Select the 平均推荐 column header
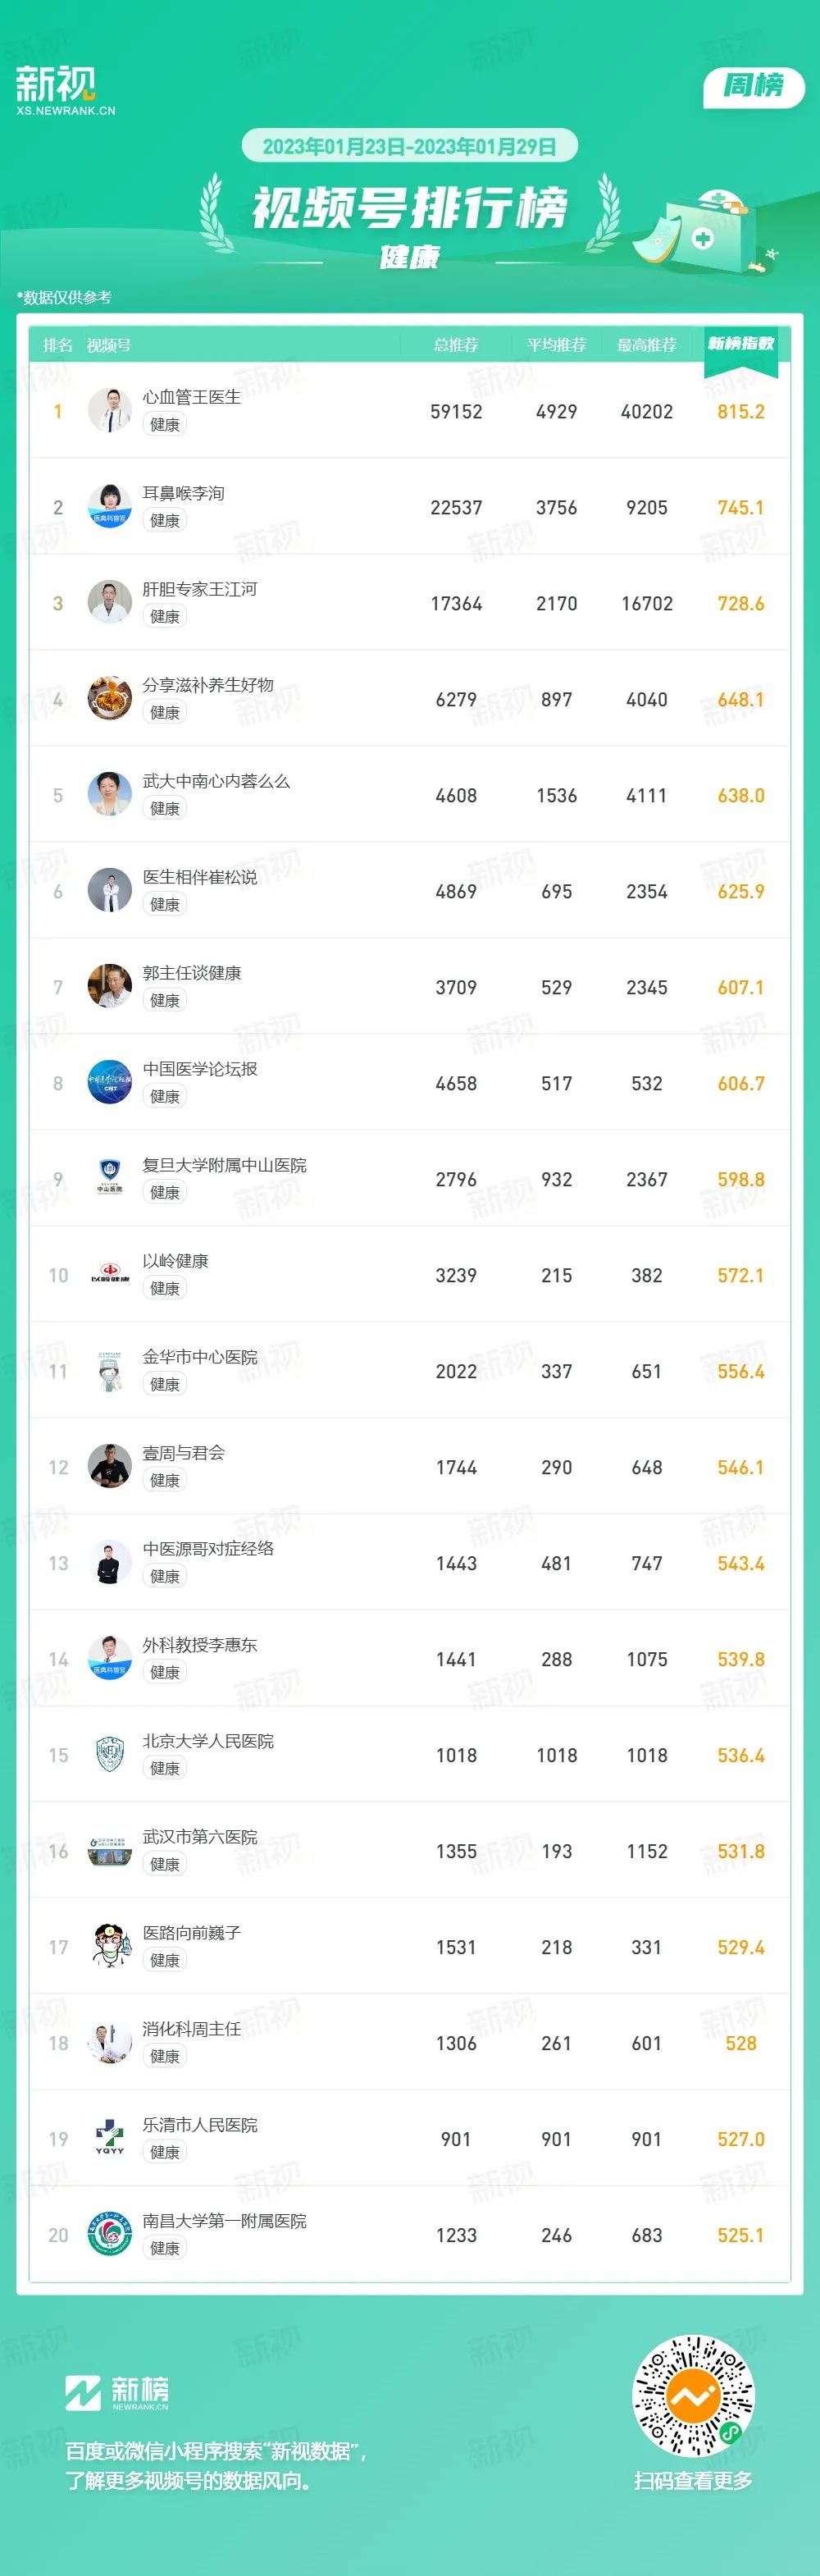The width and height of the screenshot is (820, 2576). 557,345
